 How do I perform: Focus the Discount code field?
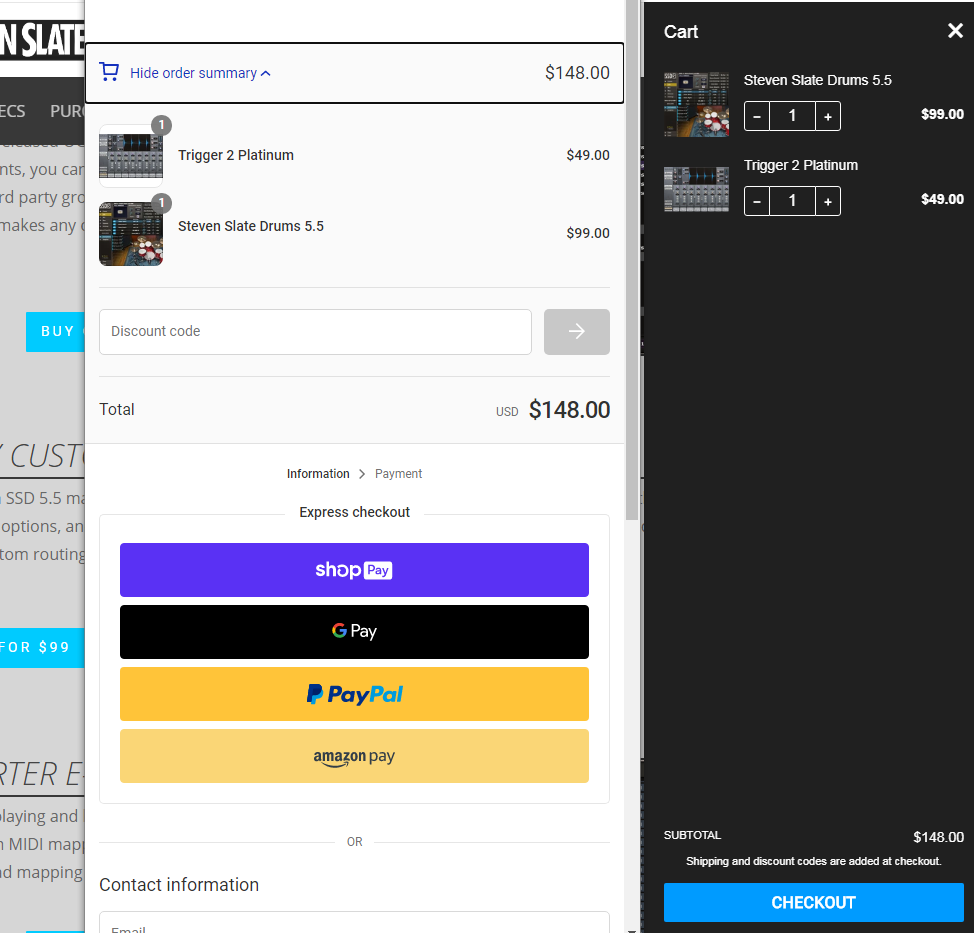click(x=316, y=332)
